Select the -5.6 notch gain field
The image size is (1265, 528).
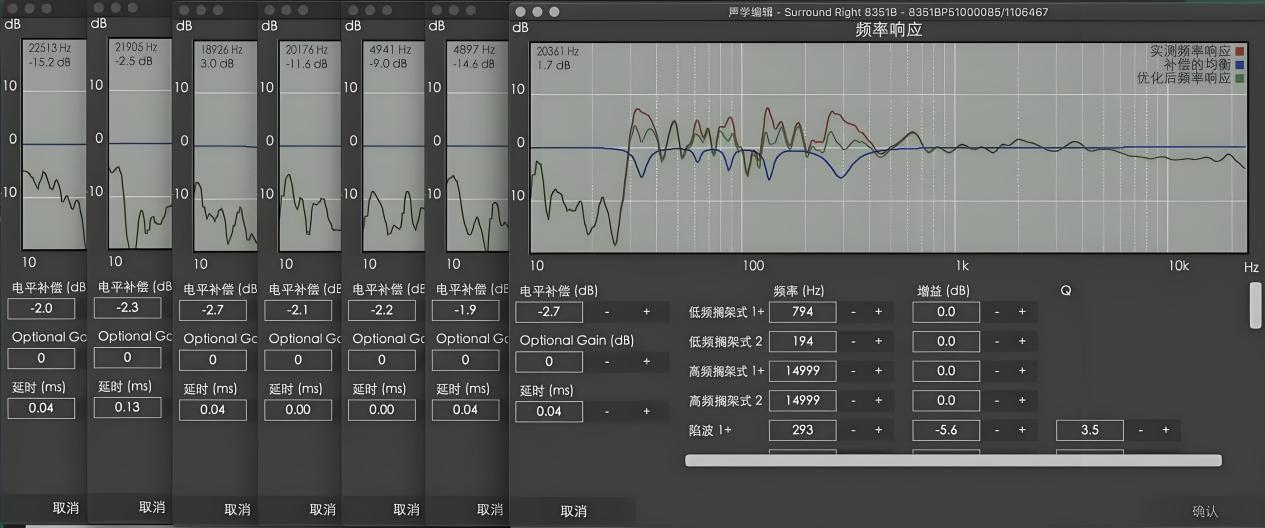click(946, 431)
